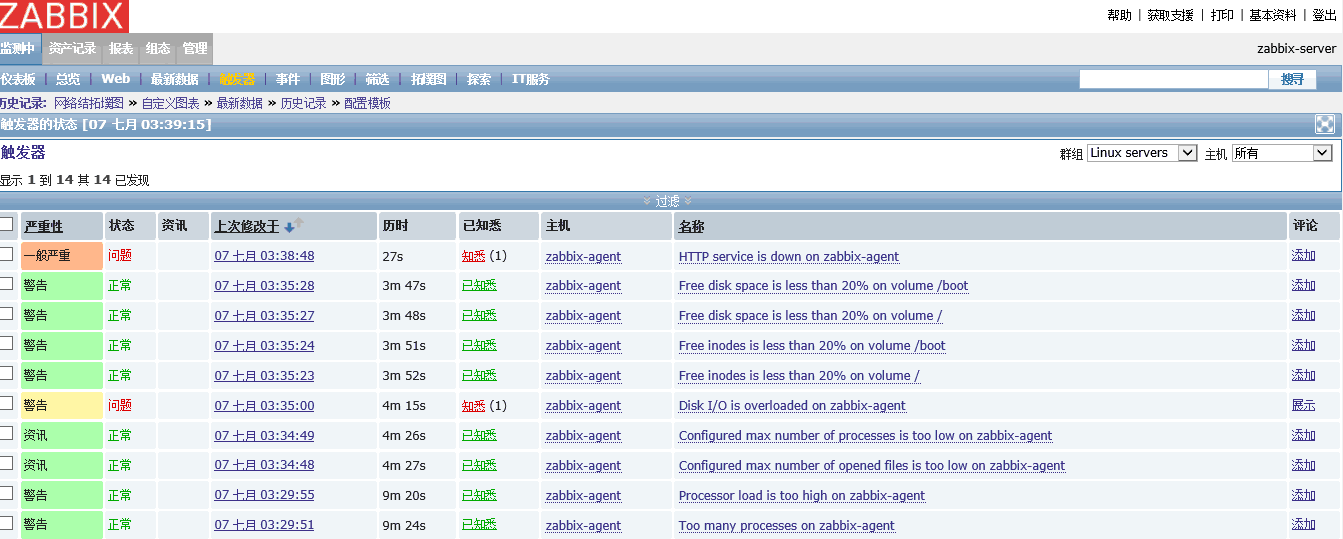
Task: Open the 资产记录 main tab
Action: 72,48
